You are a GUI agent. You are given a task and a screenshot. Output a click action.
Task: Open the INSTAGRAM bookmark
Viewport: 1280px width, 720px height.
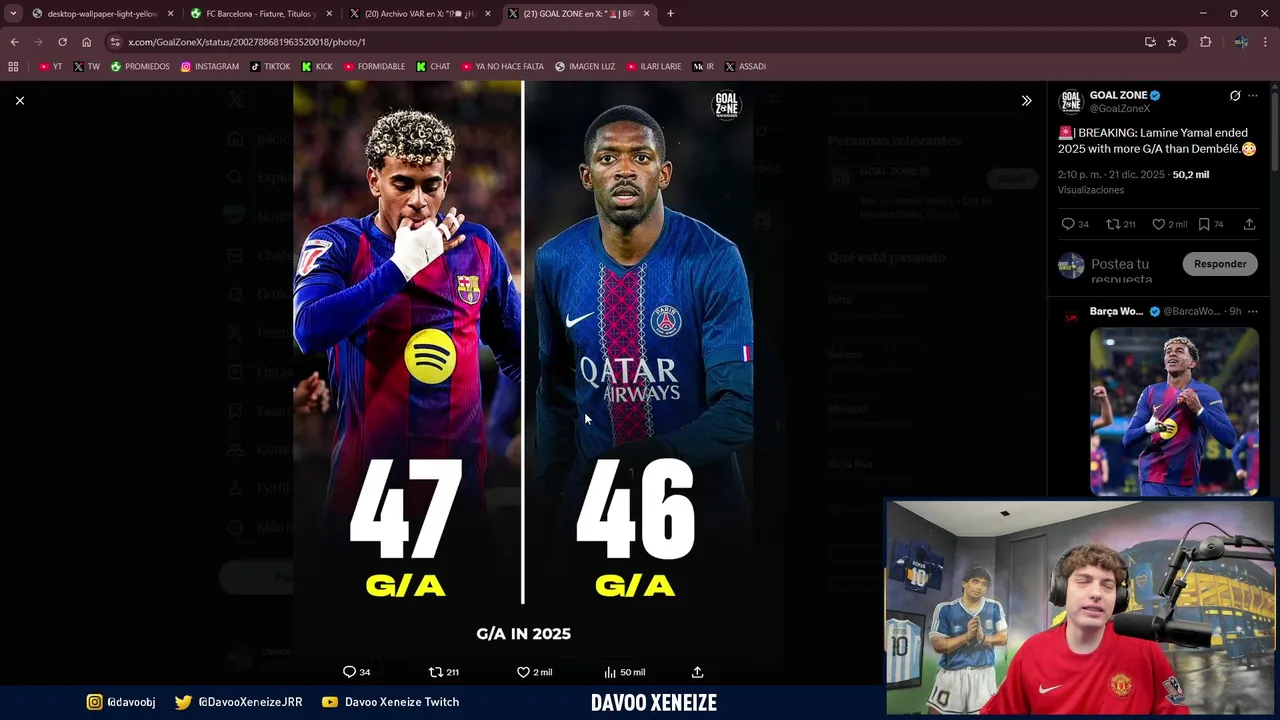pyautogui.click(x=210, y=67)
